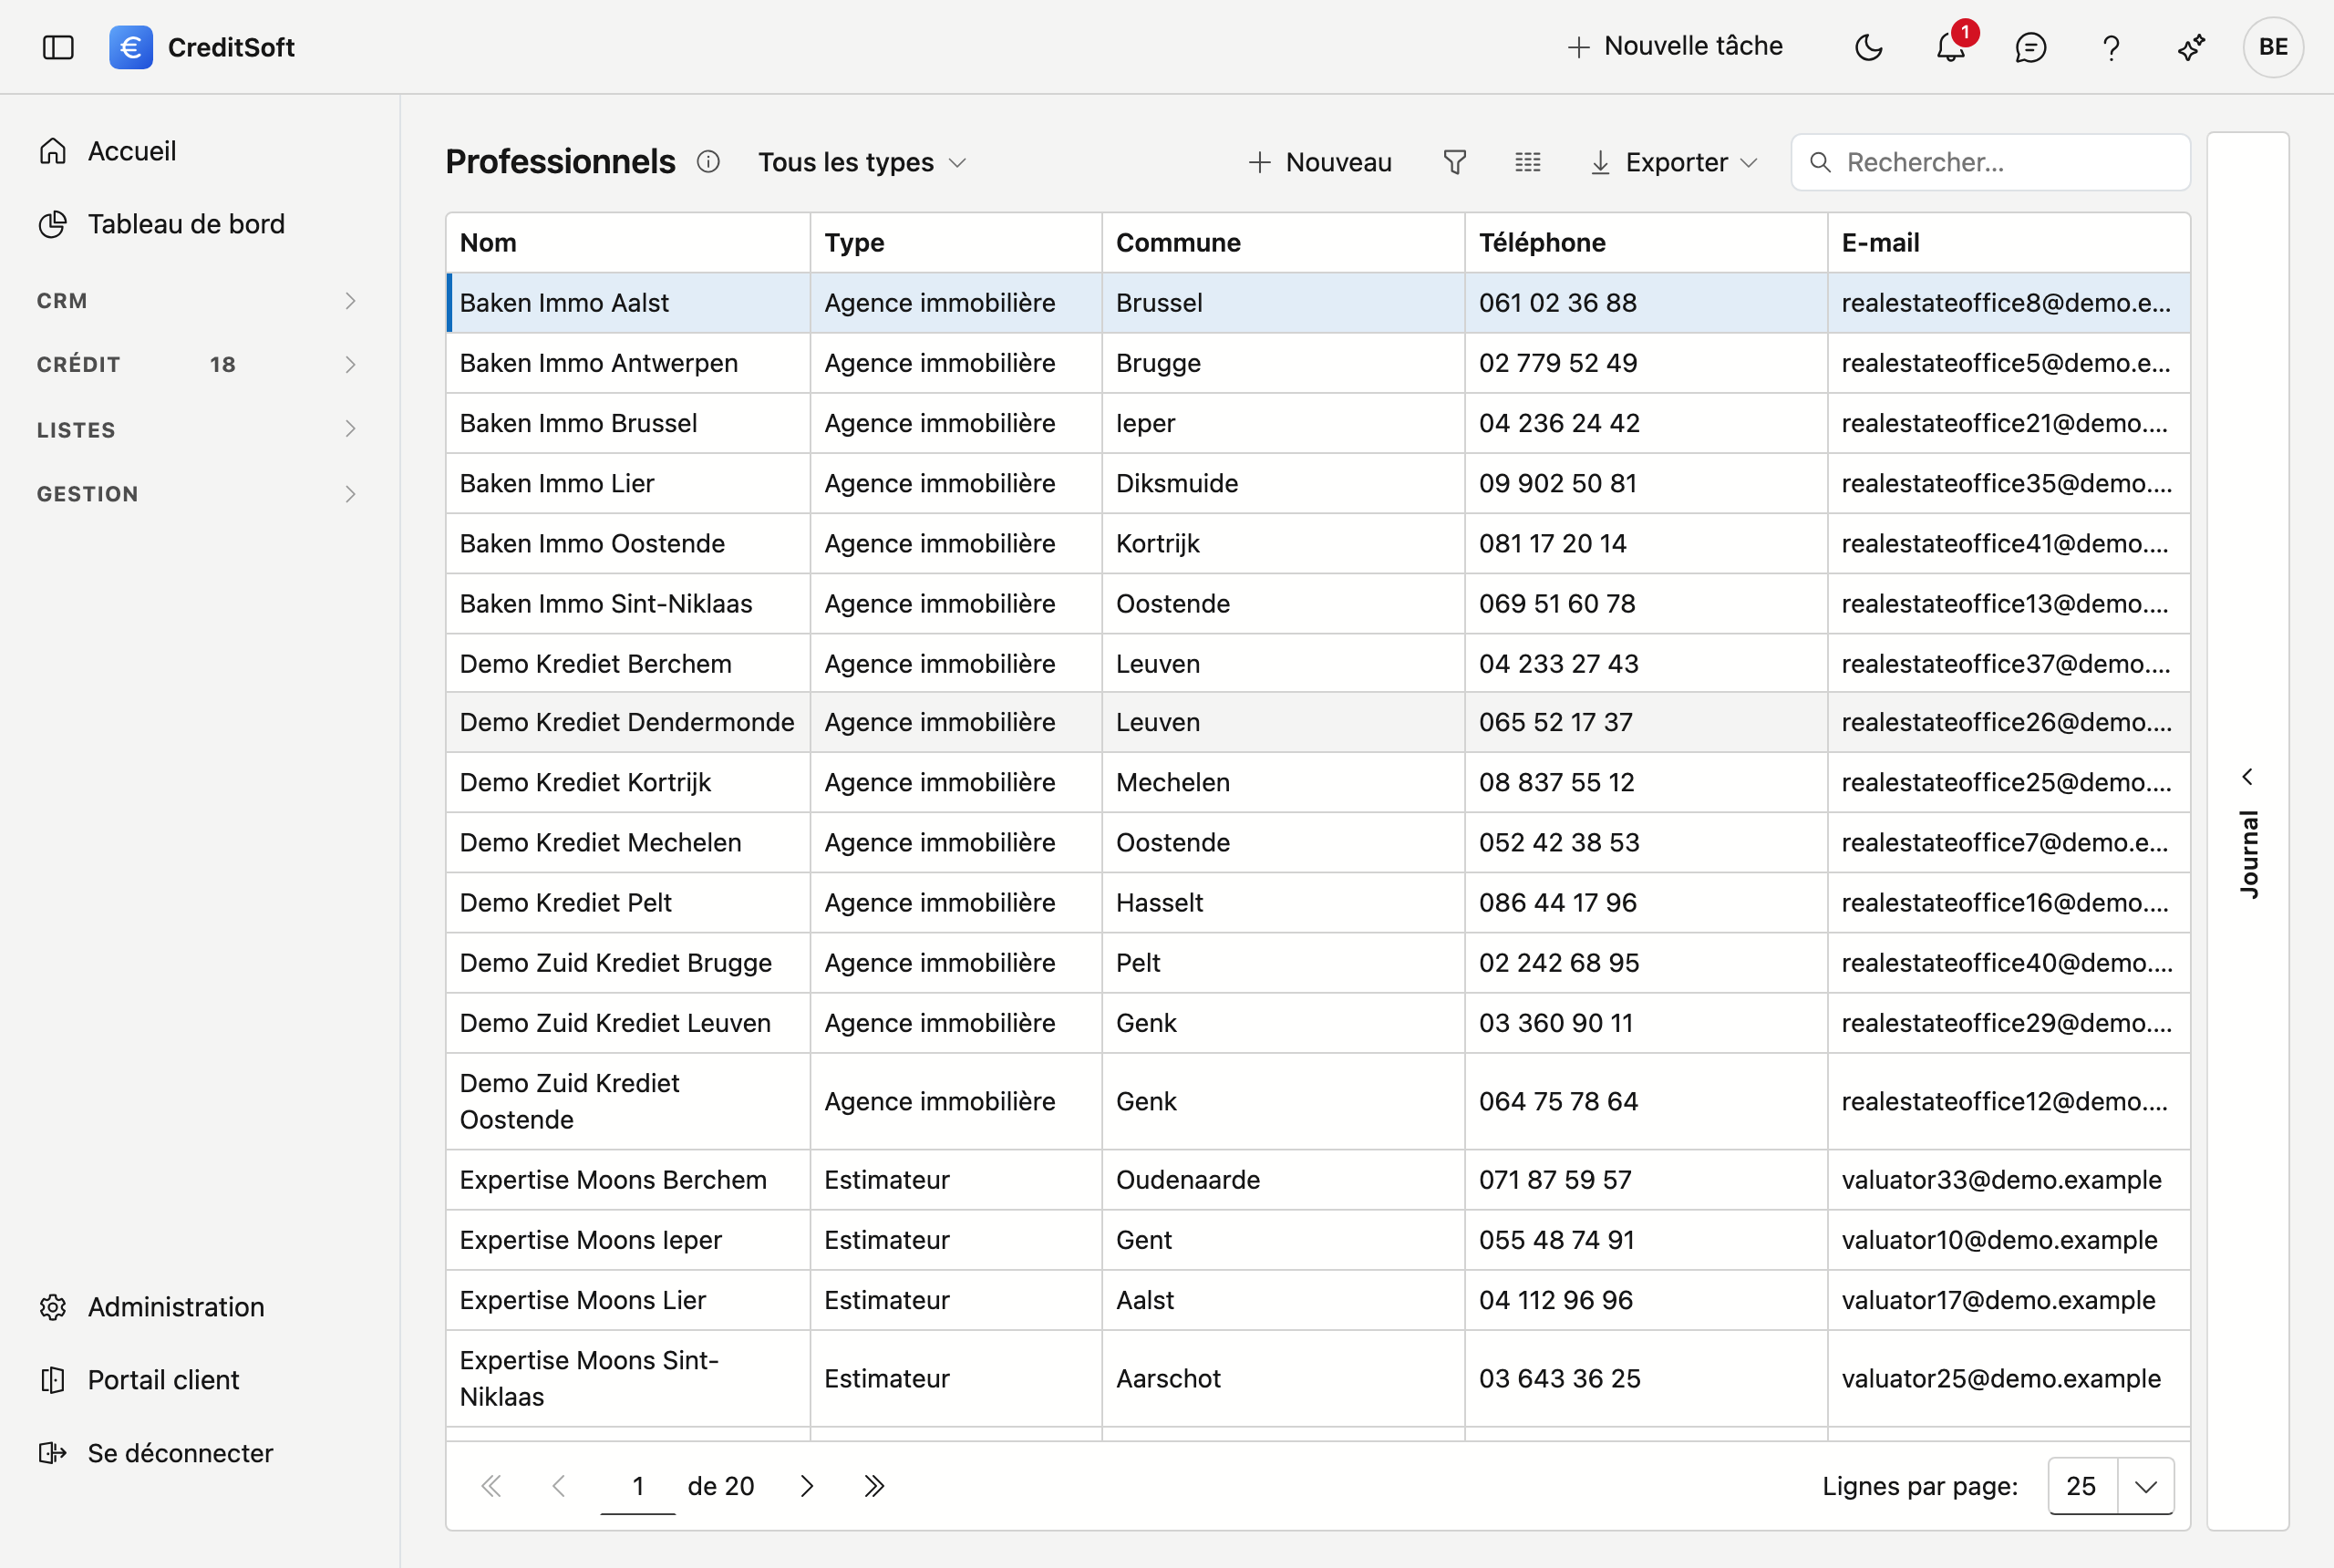Expand the CRÉDIT sidebar section
The image size is (2334, 1568).
coord(197,364)
